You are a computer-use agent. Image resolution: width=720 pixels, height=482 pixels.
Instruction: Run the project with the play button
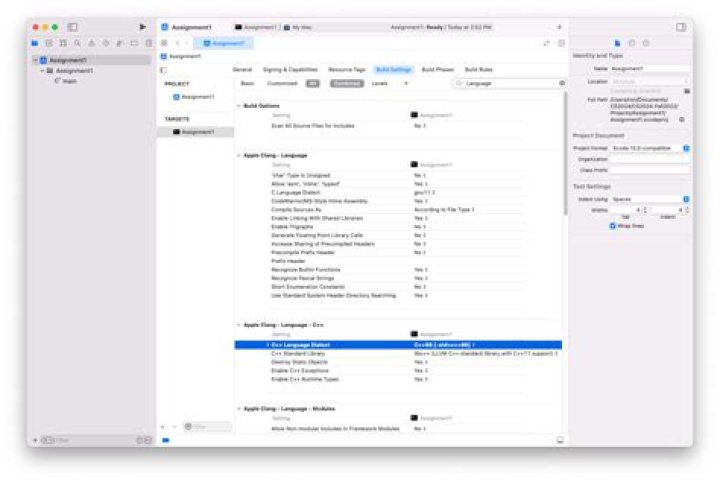click(x=142, y=27)
